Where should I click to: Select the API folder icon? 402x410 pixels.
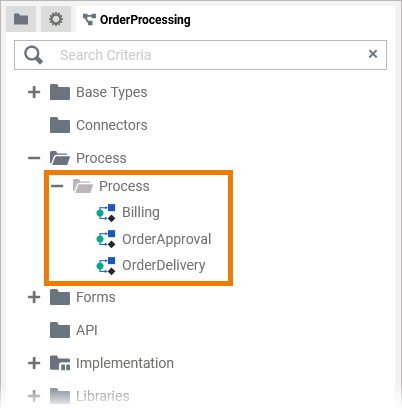(60, 330)
